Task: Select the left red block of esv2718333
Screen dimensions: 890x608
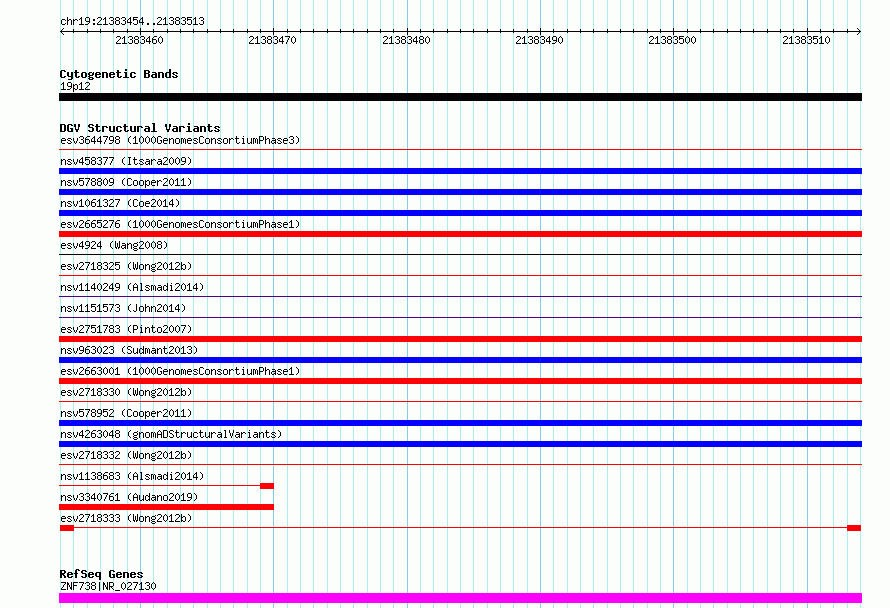Action: click(67, 528)
